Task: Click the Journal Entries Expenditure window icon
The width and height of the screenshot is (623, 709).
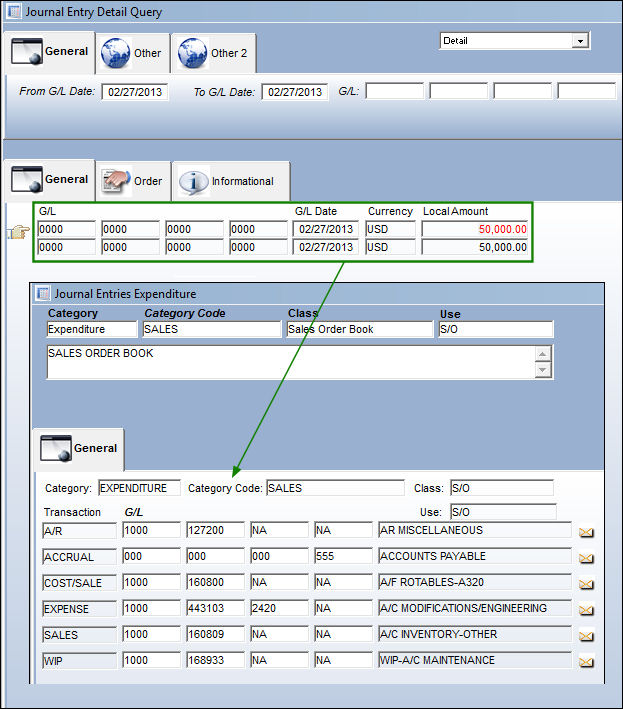Action: click(43, 293)
